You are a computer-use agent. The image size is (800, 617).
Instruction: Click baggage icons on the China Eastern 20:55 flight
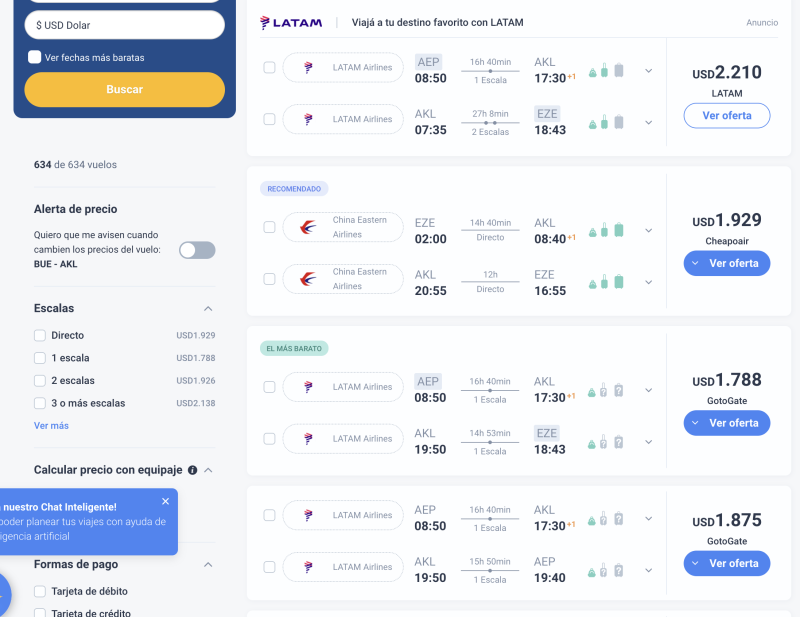pyautogui.click(x=606, y=281)
